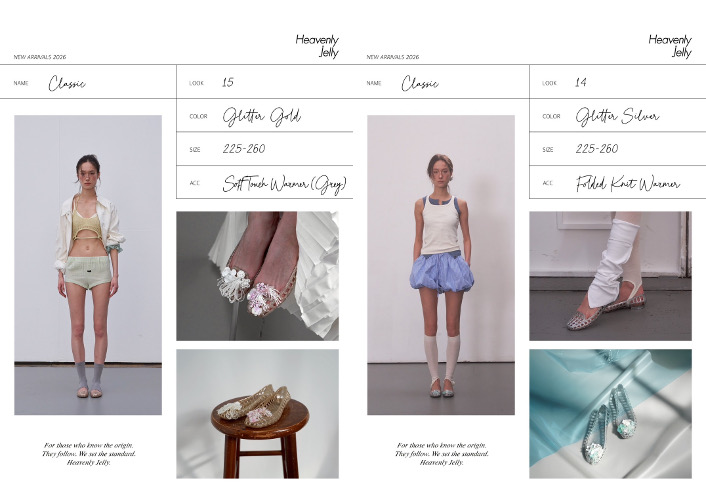
Task: Click the tagline text under right model photo
Action: [442, 454]
